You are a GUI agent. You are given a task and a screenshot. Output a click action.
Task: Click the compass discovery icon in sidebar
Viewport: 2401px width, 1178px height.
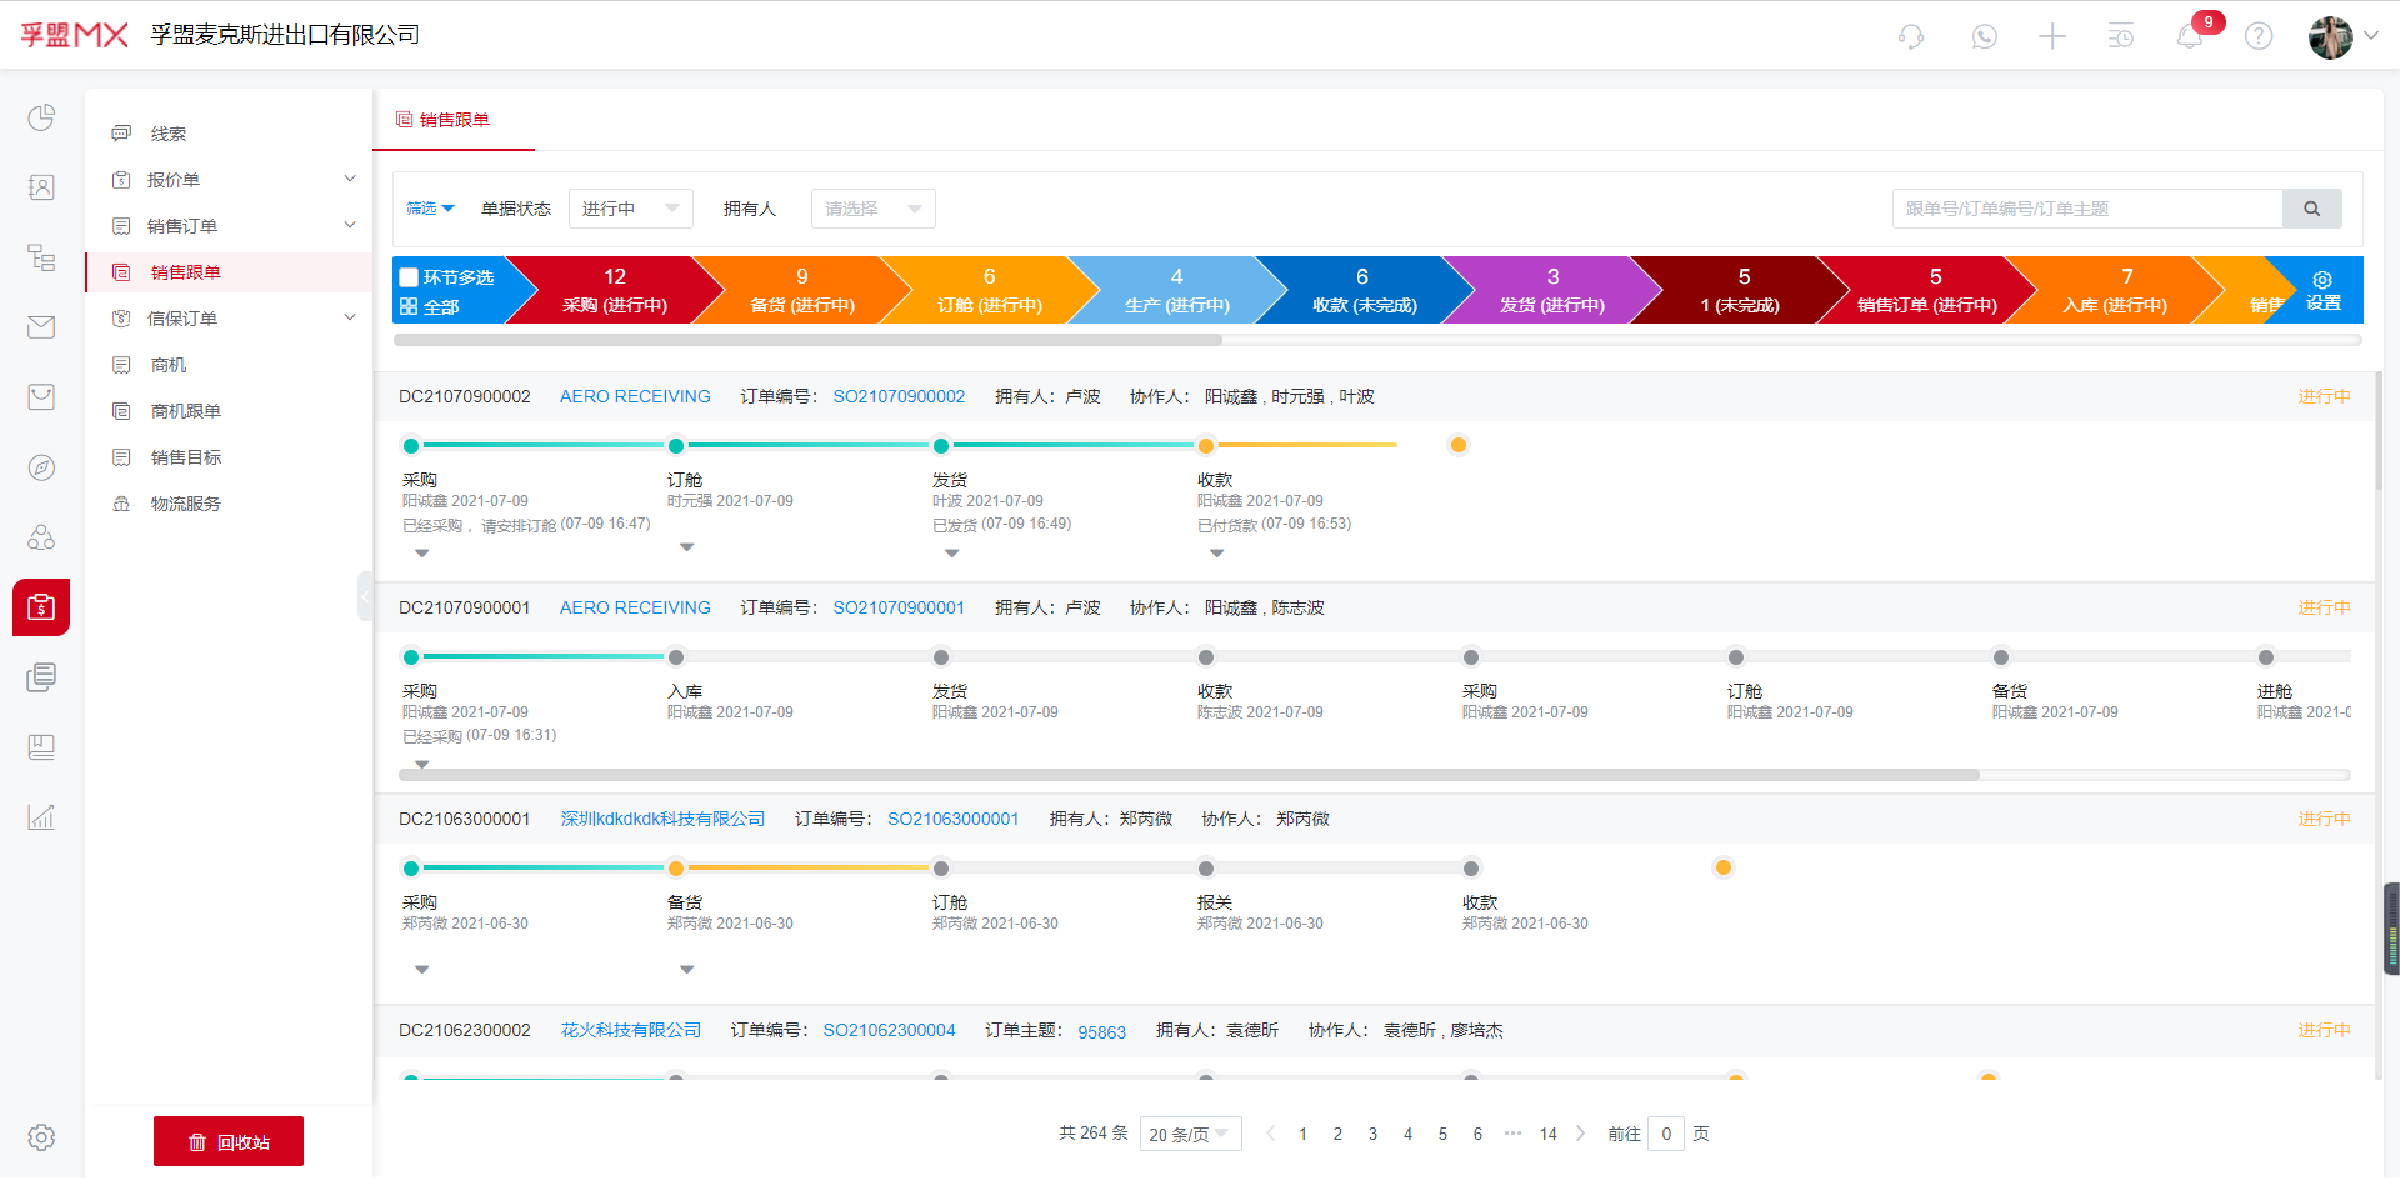(x=40, y=467)
